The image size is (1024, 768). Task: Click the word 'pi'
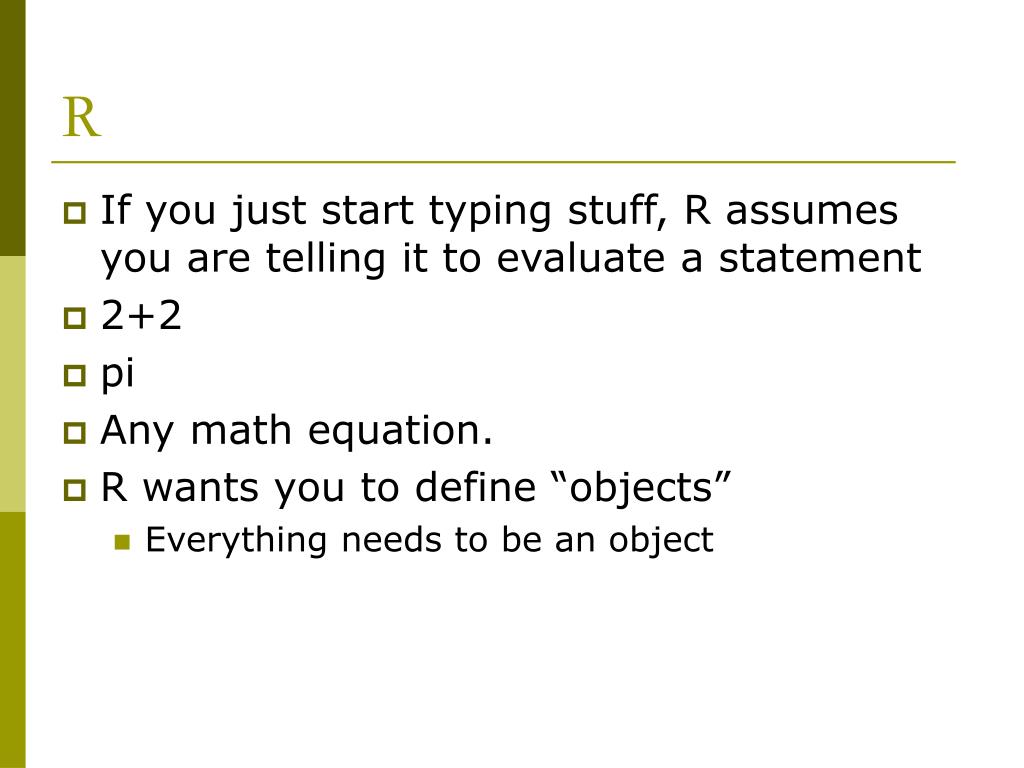click(x=118, y=375)
